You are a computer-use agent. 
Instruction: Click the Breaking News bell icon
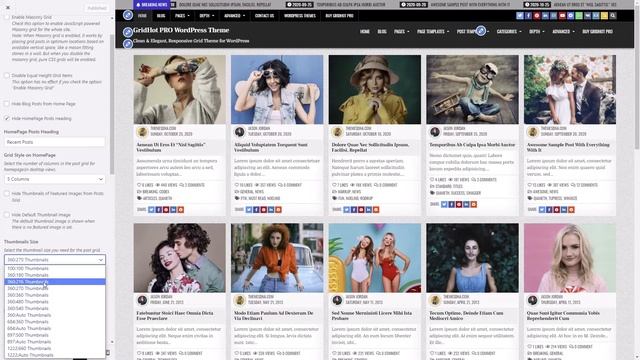[x=138, y=4]
